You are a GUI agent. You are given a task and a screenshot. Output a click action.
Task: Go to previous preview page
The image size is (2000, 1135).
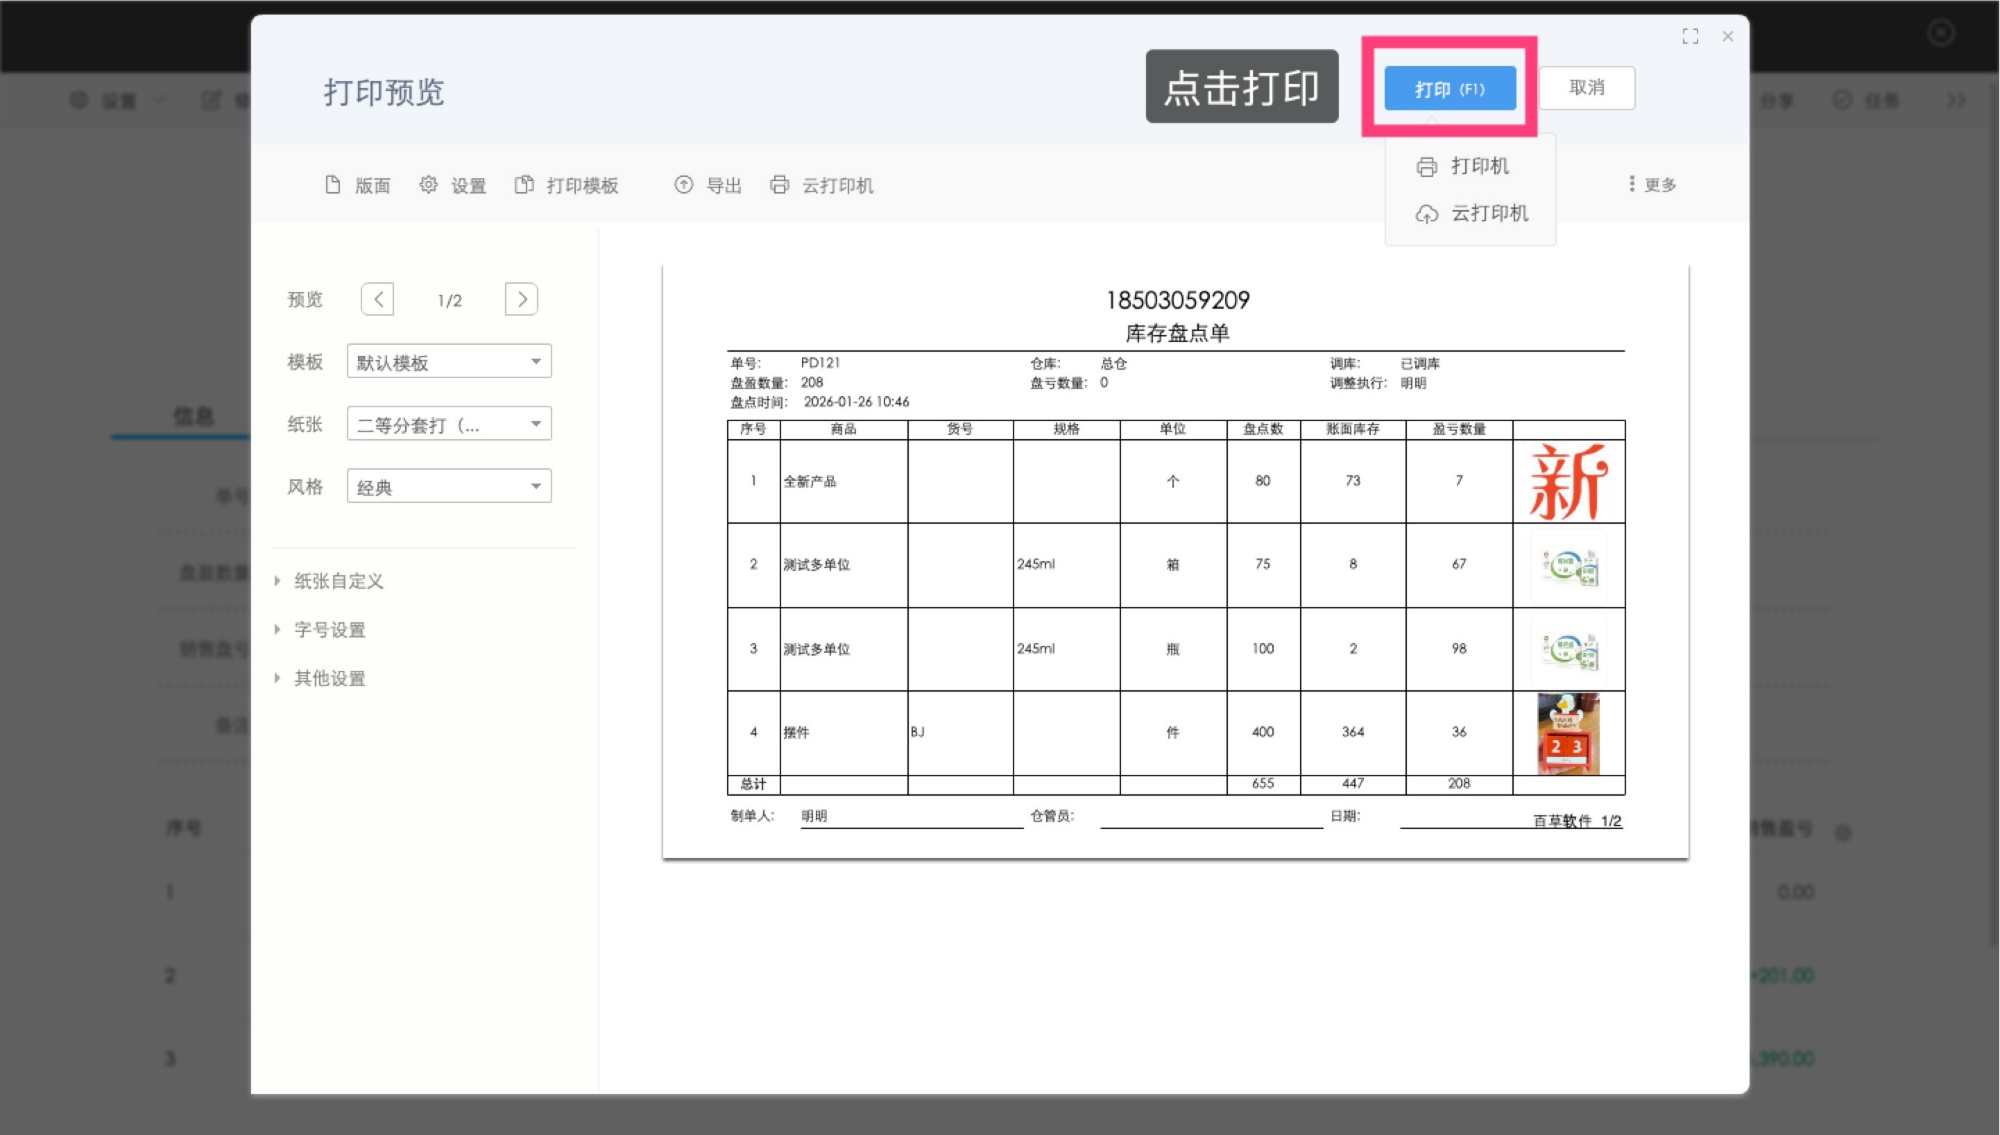click(377, 299)
